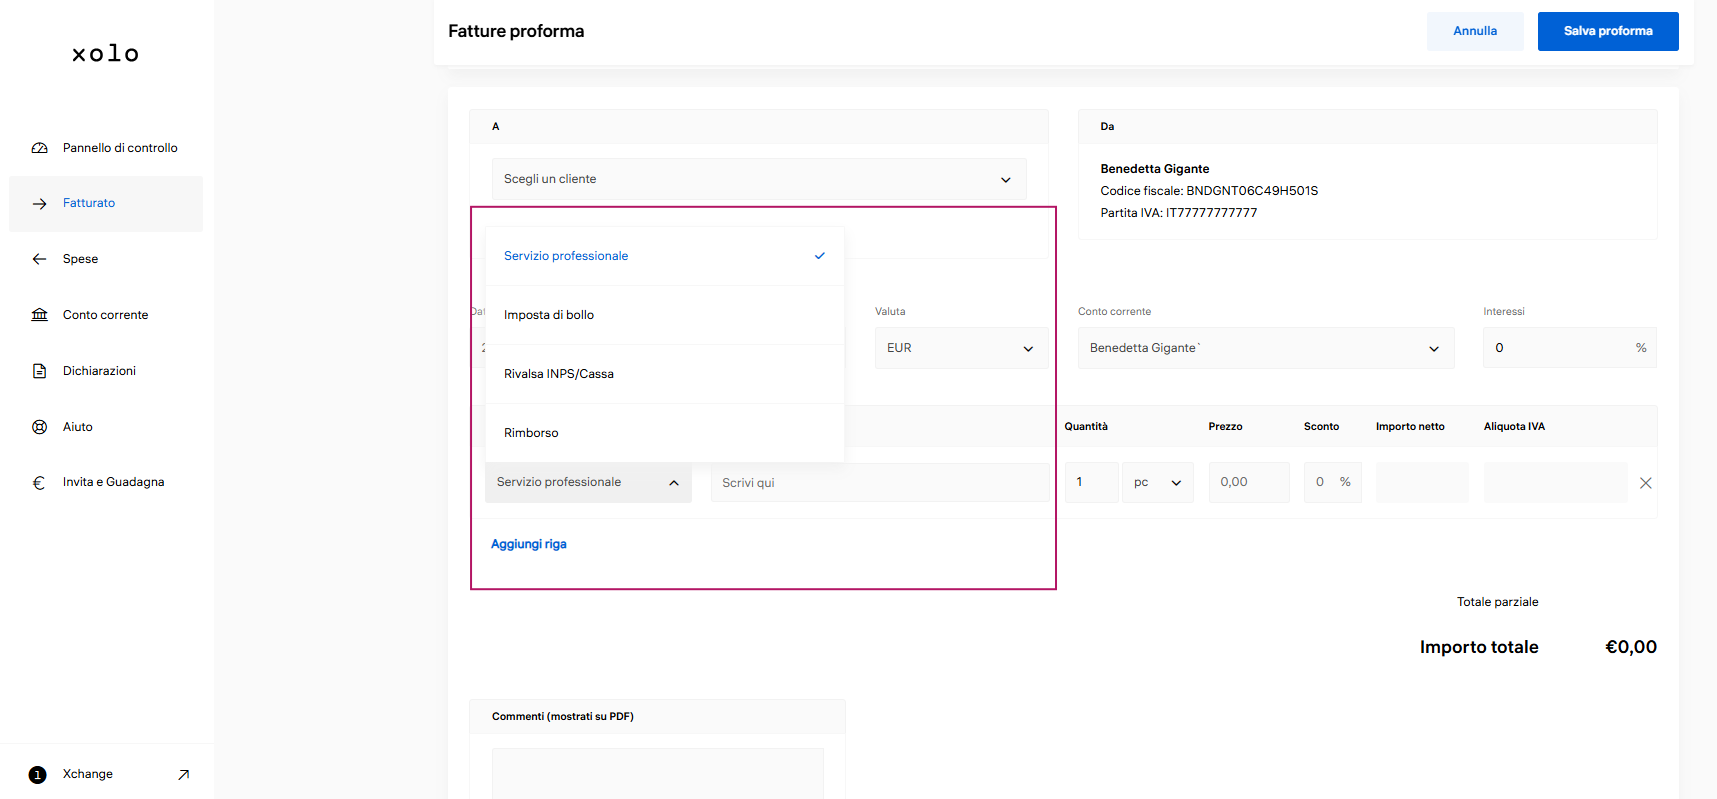Click the Xchange notification badge

(x=38, y=775)
